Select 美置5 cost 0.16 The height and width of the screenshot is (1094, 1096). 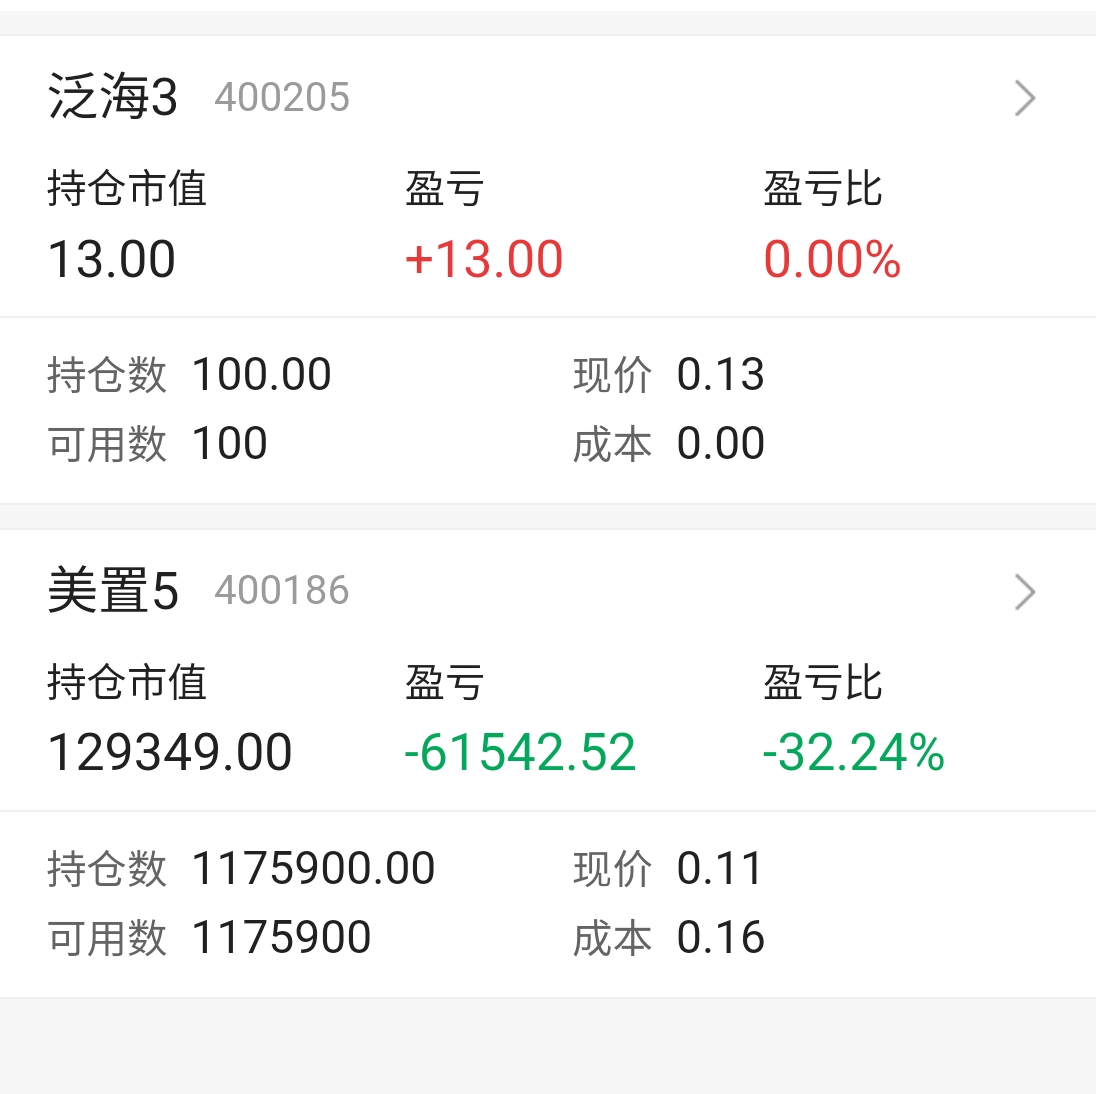(721, 937)
